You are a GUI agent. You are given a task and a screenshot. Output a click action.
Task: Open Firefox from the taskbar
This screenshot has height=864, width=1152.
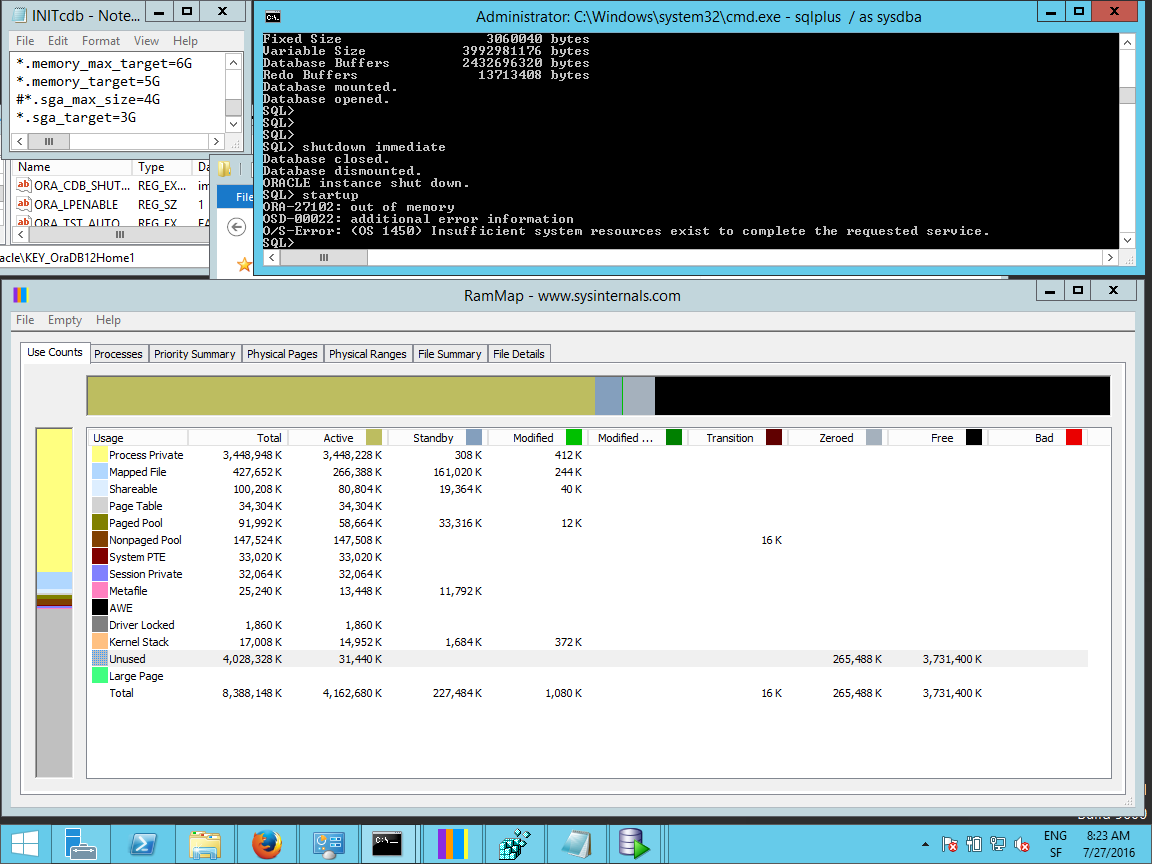267,843
